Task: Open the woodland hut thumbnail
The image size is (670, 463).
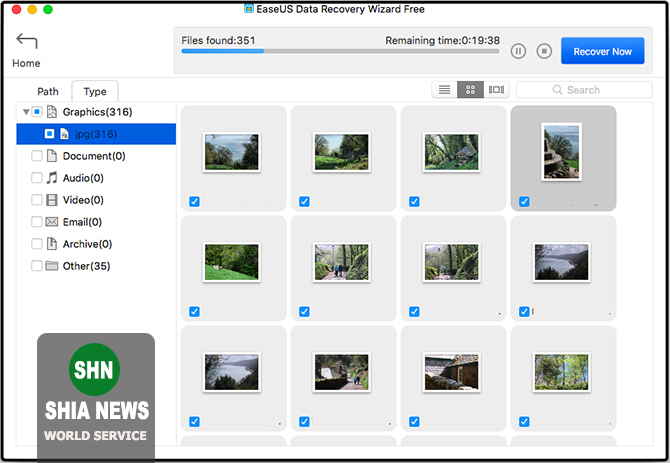Action: 452,152
